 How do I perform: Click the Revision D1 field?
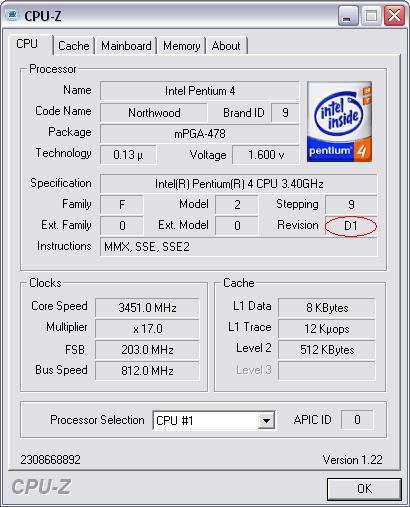[x=351, y=226]
